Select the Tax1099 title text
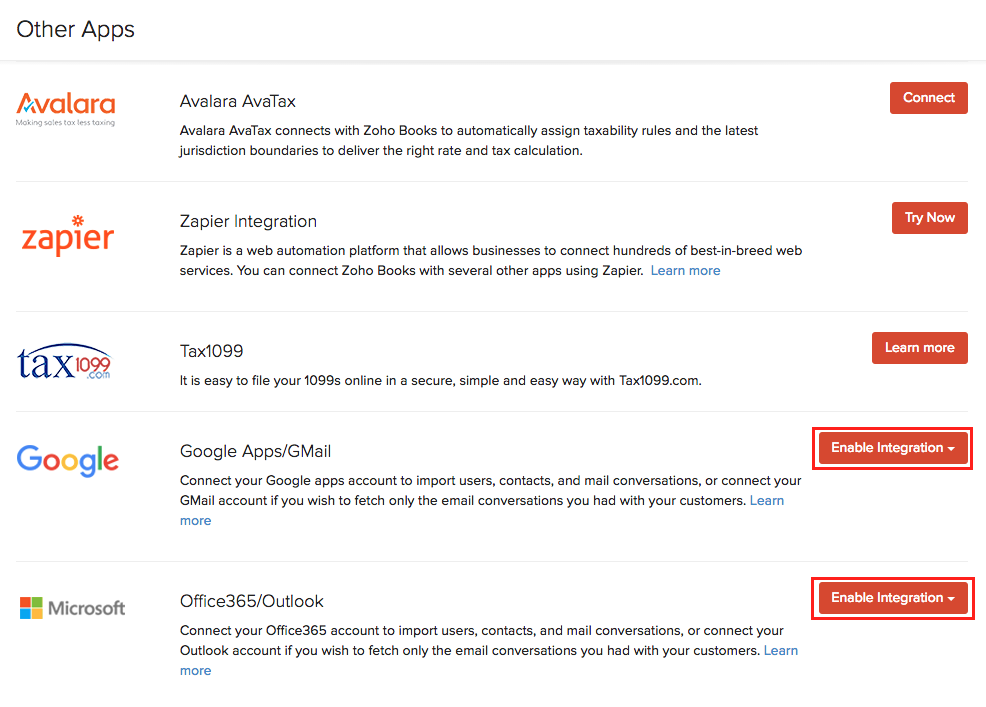This screenshot has height=707, width=986. (x=212, y=351)
